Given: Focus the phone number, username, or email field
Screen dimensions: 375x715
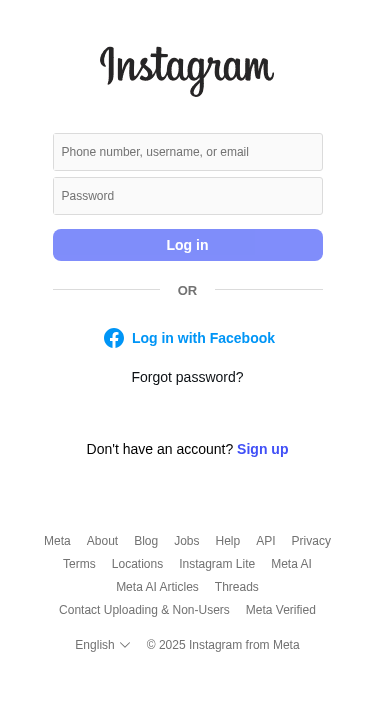Looking at the screenshot, I should click(x=188, y=152).
